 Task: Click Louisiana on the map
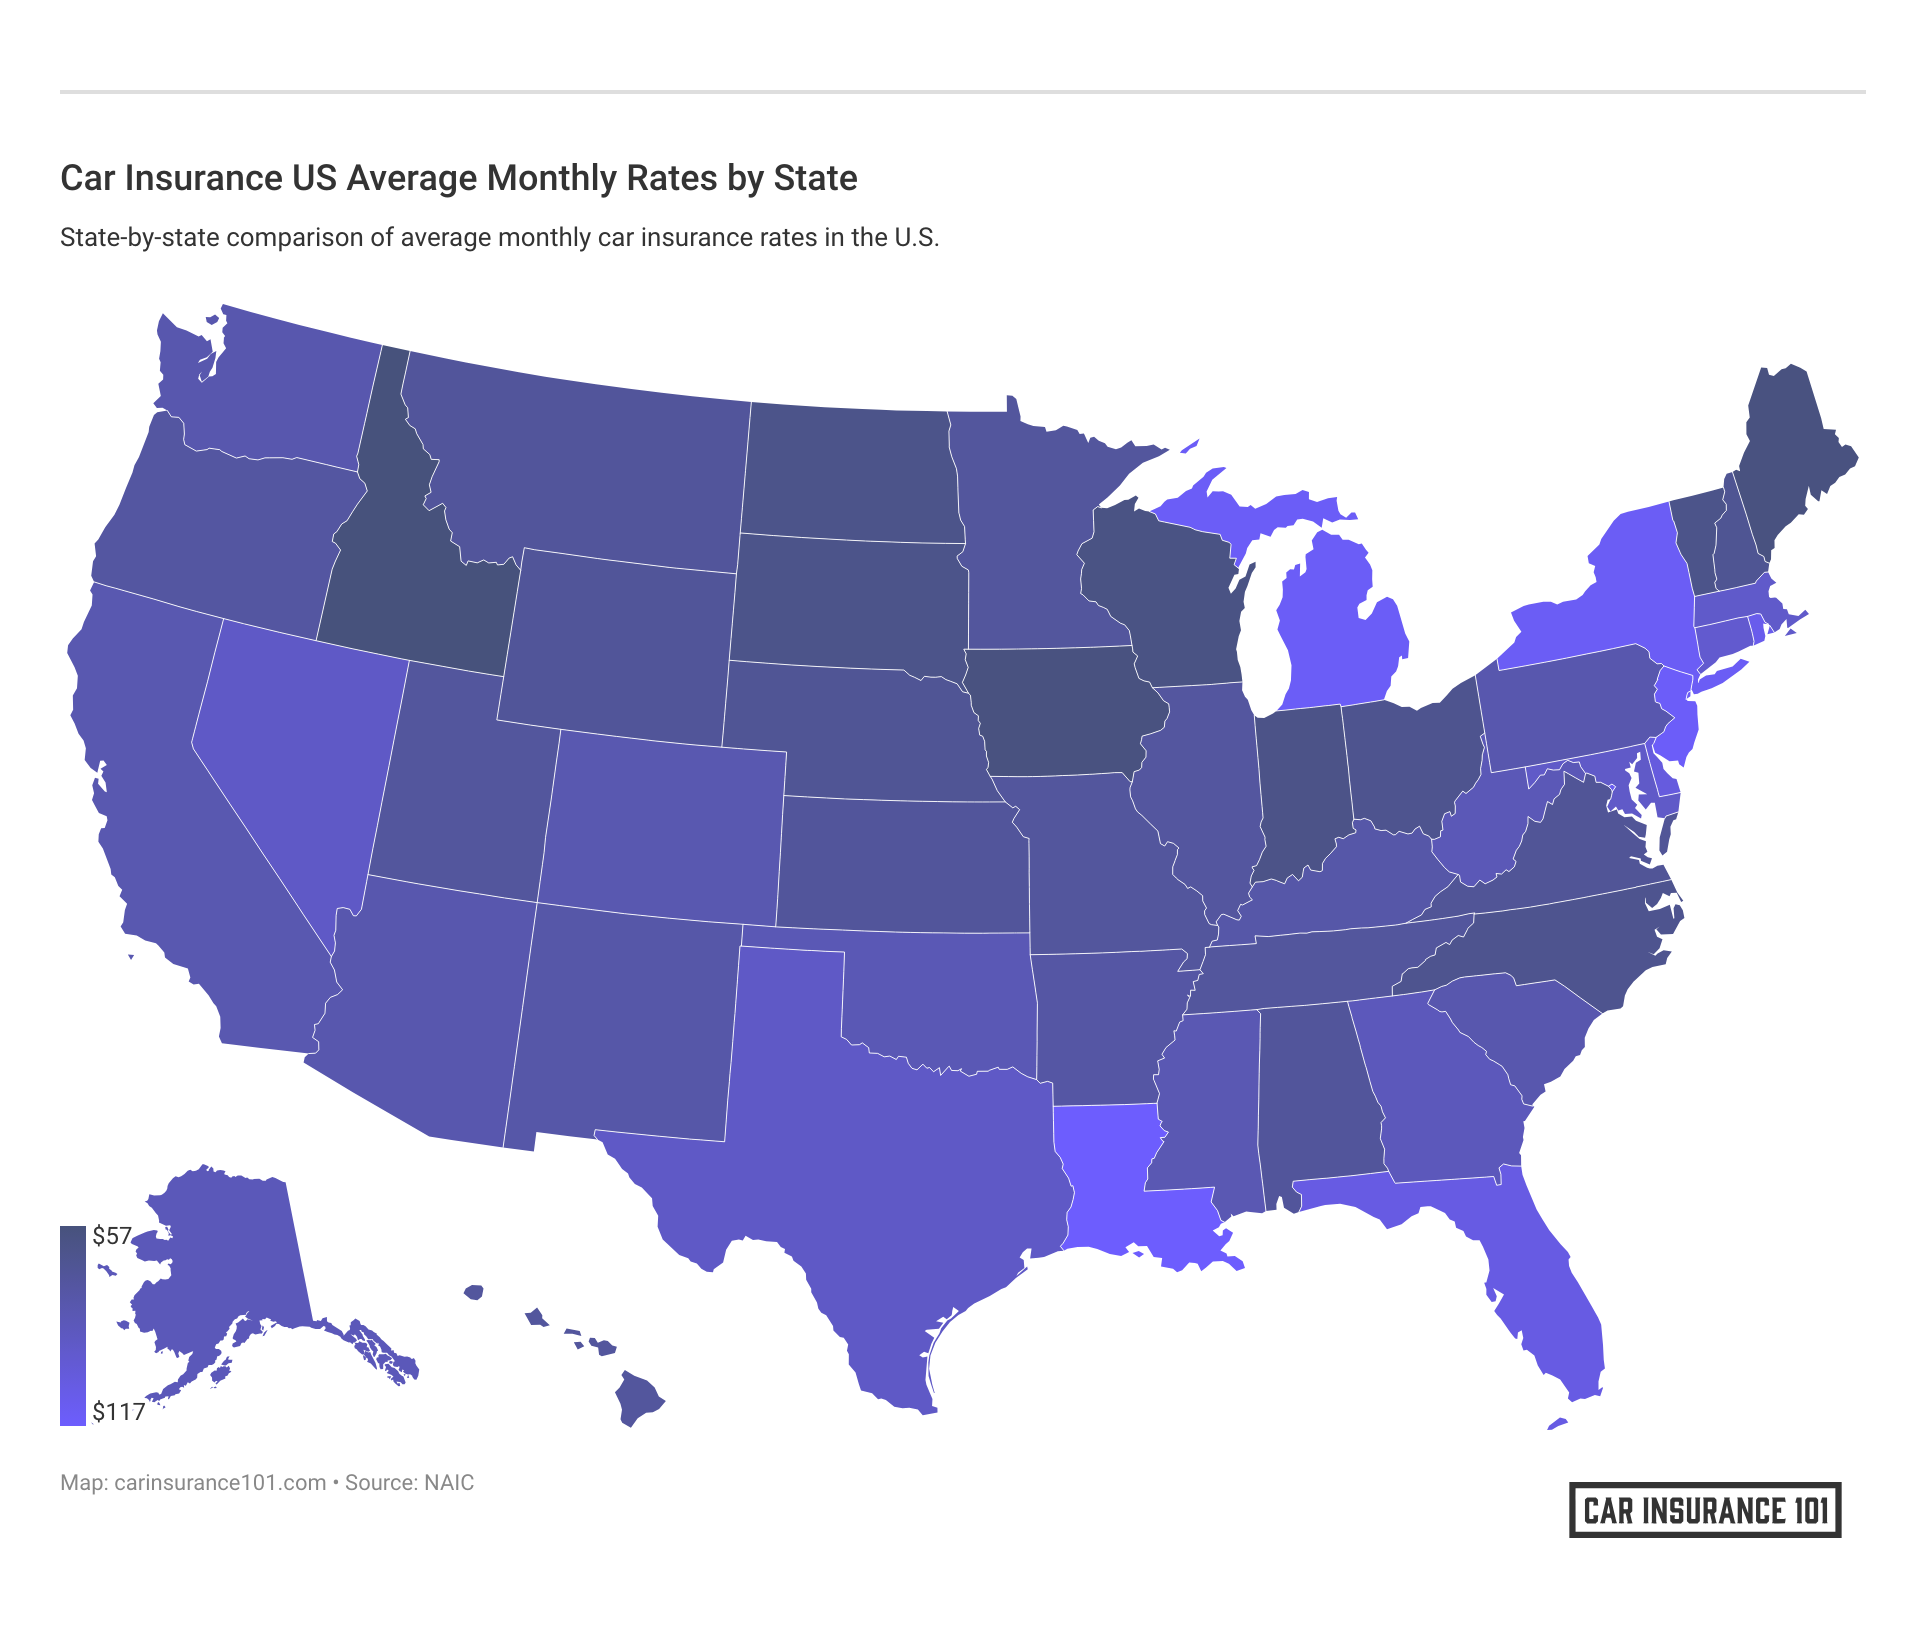pyautogui.click(x=1110, y=1180)
